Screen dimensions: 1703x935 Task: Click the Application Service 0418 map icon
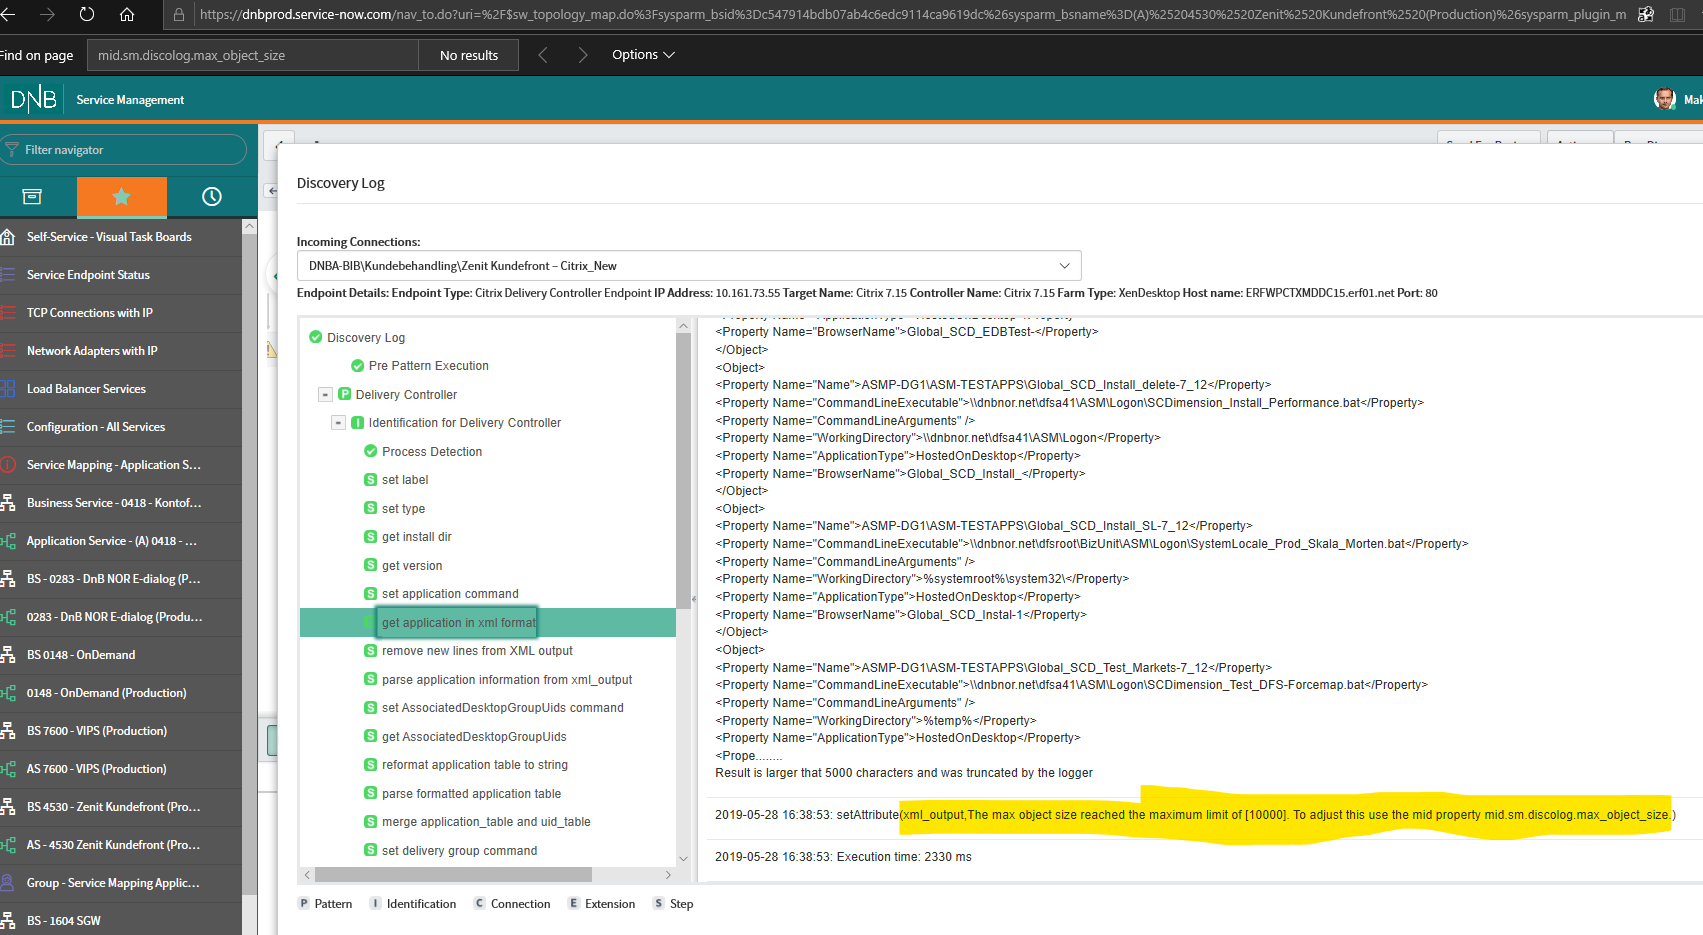coord(8,541)
